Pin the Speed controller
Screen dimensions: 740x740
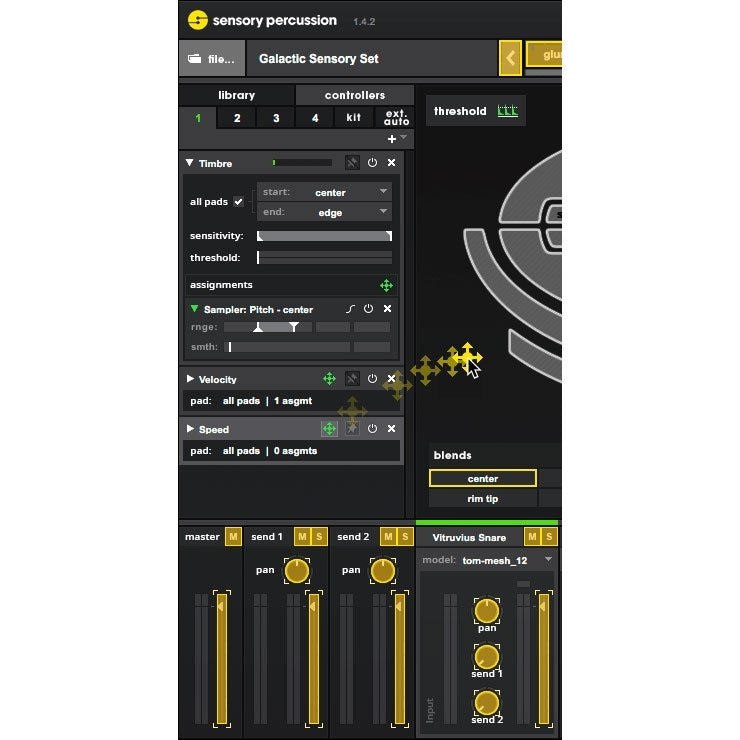[x=352, y=429]
